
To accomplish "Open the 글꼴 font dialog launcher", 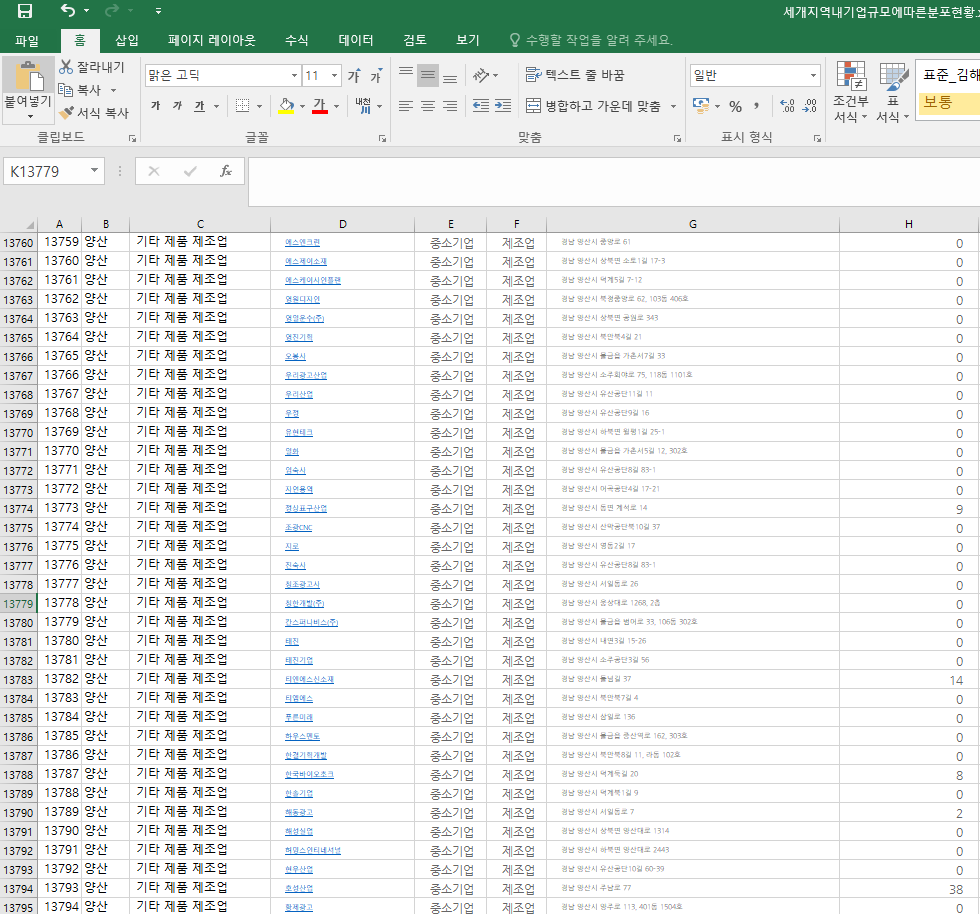I will click(x=382, y=138).
